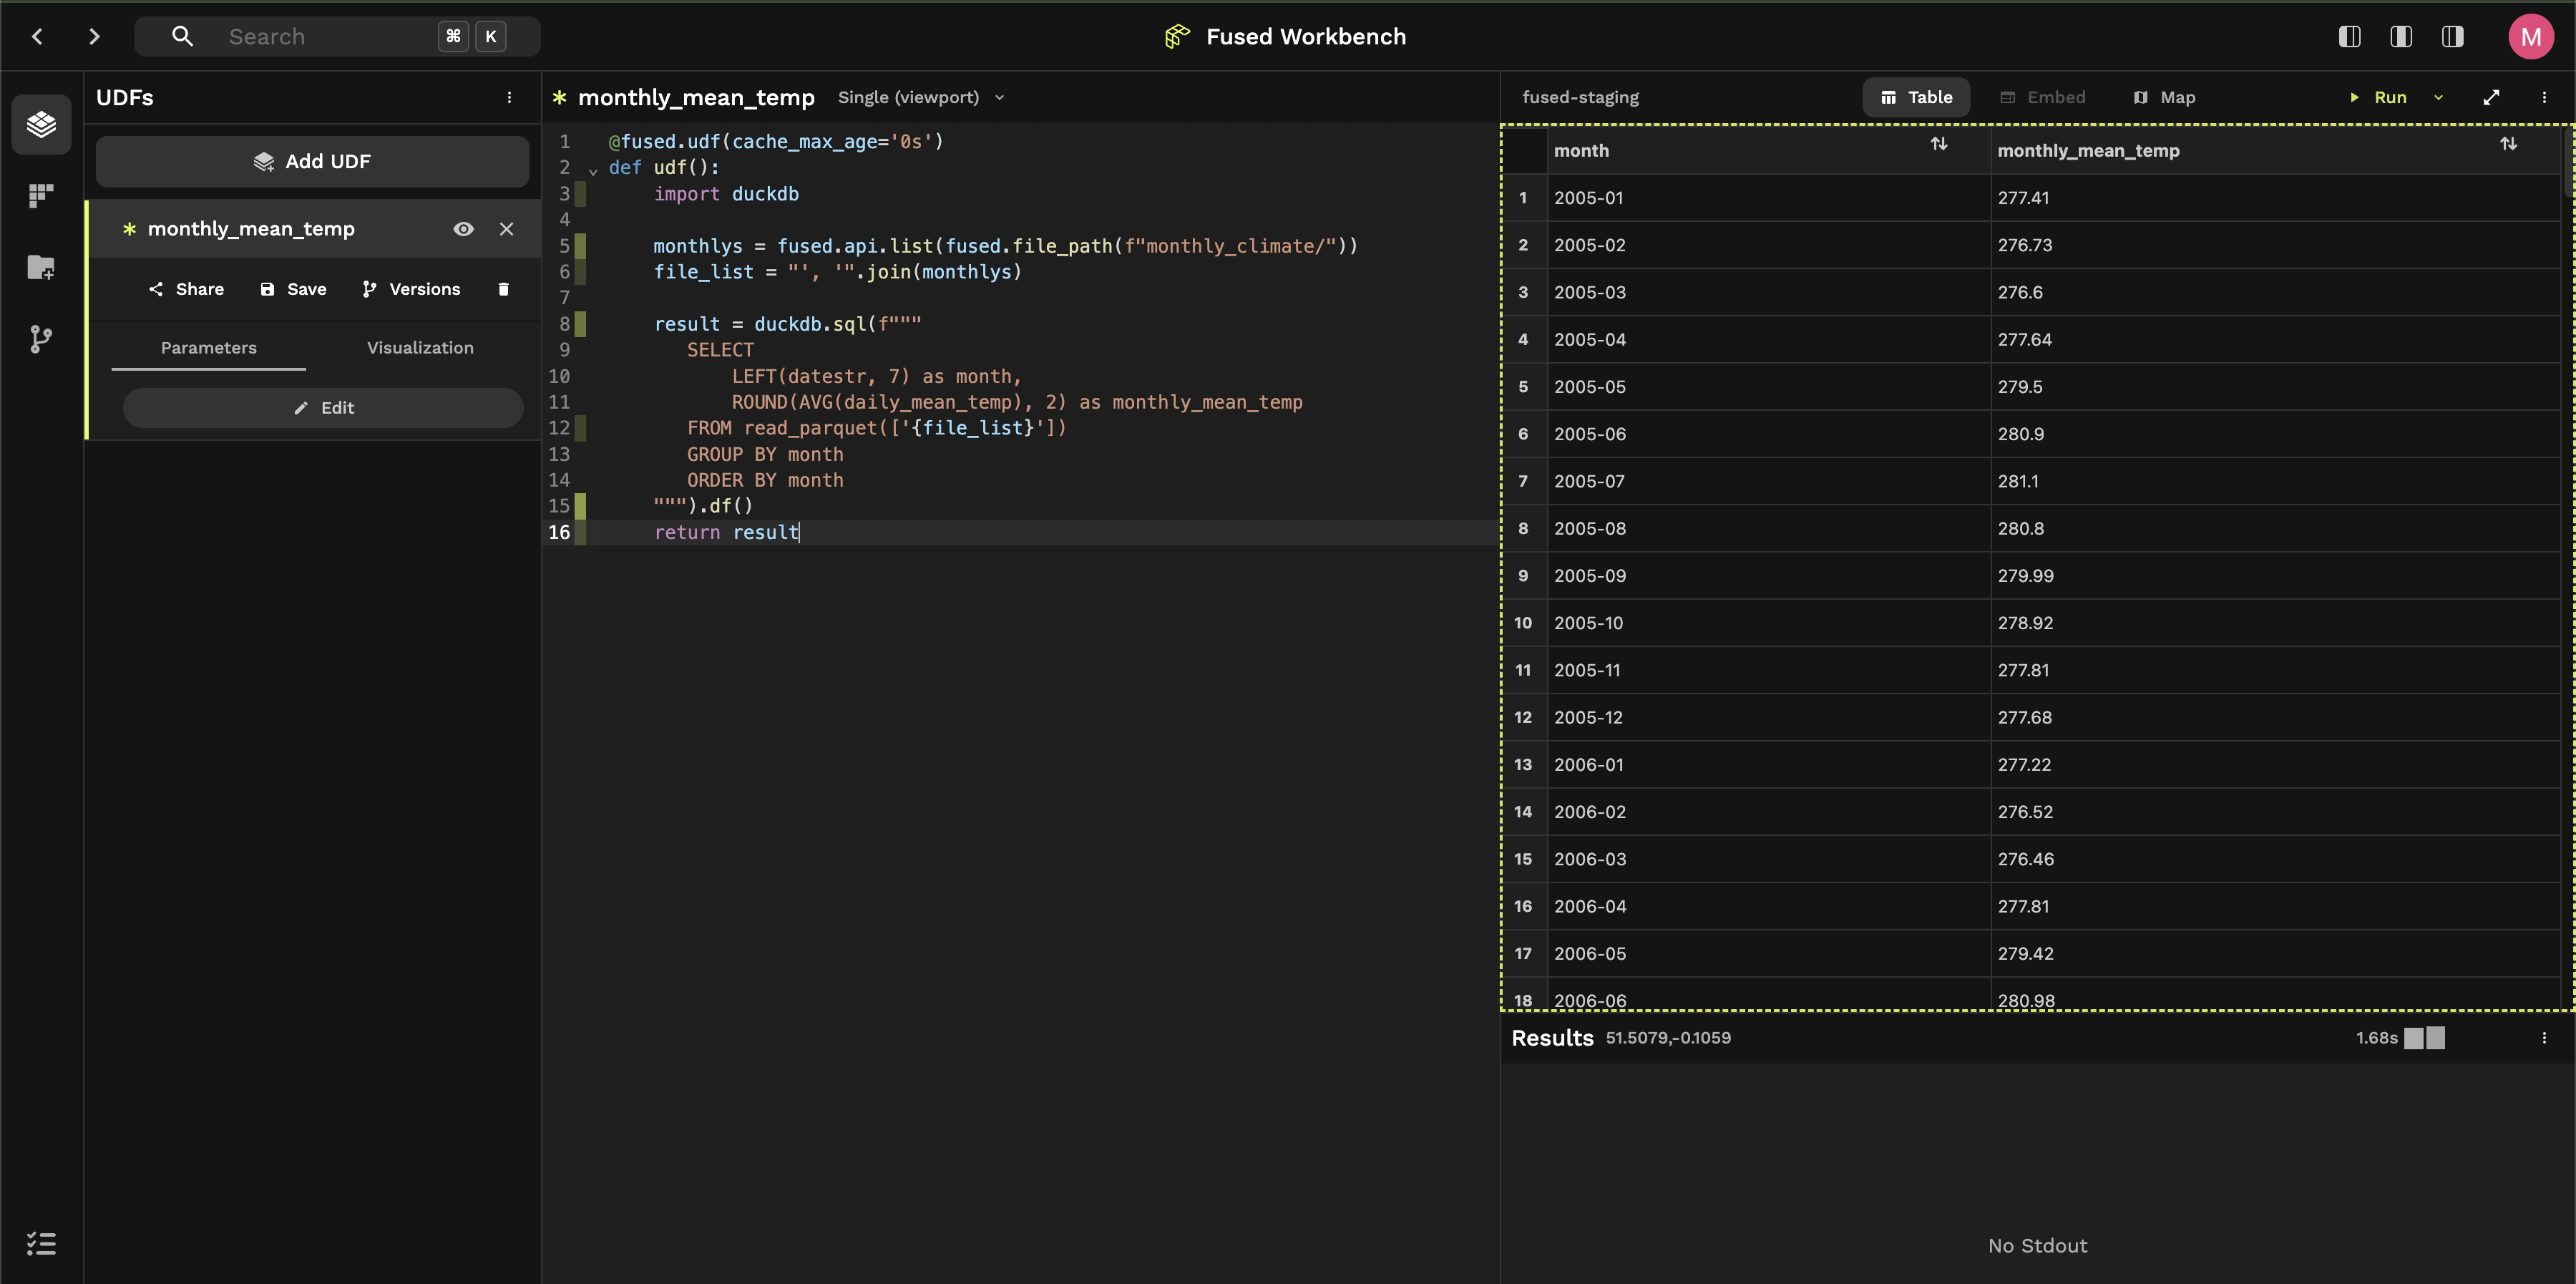
Task: Close the monthly_mean_temp UDF
Action: coord(507,229)
